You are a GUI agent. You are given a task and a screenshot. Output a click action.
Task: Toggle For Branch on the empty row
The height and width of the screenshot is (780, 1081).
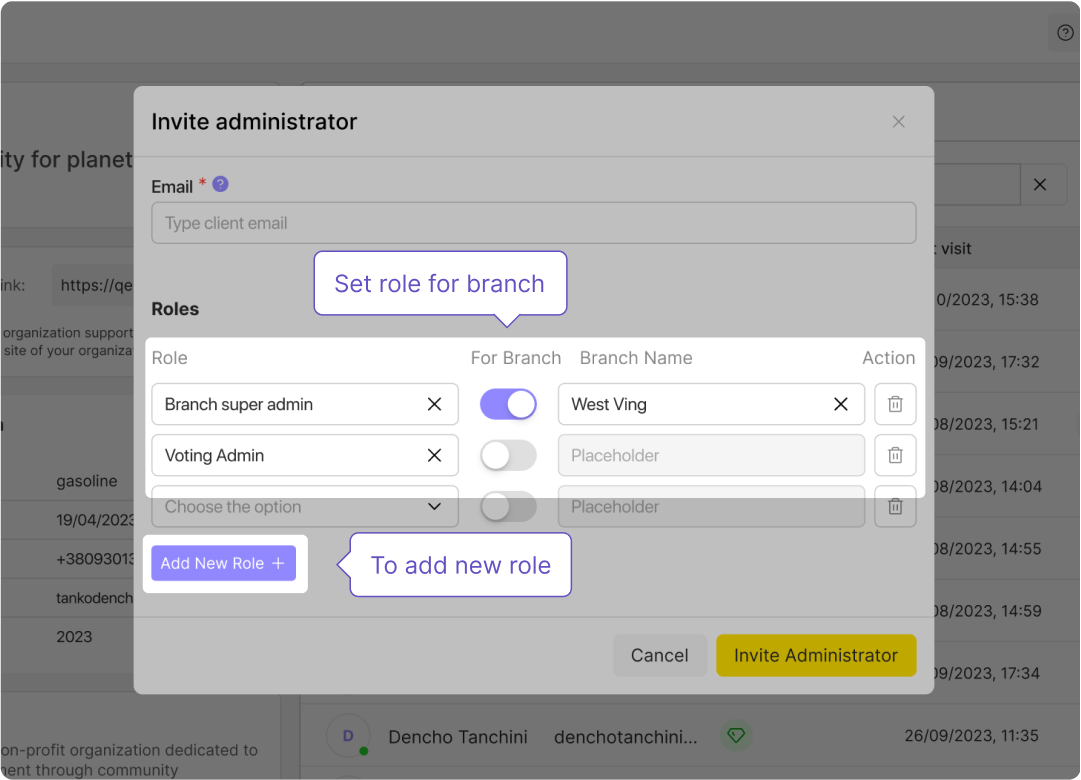click(508, 507)
